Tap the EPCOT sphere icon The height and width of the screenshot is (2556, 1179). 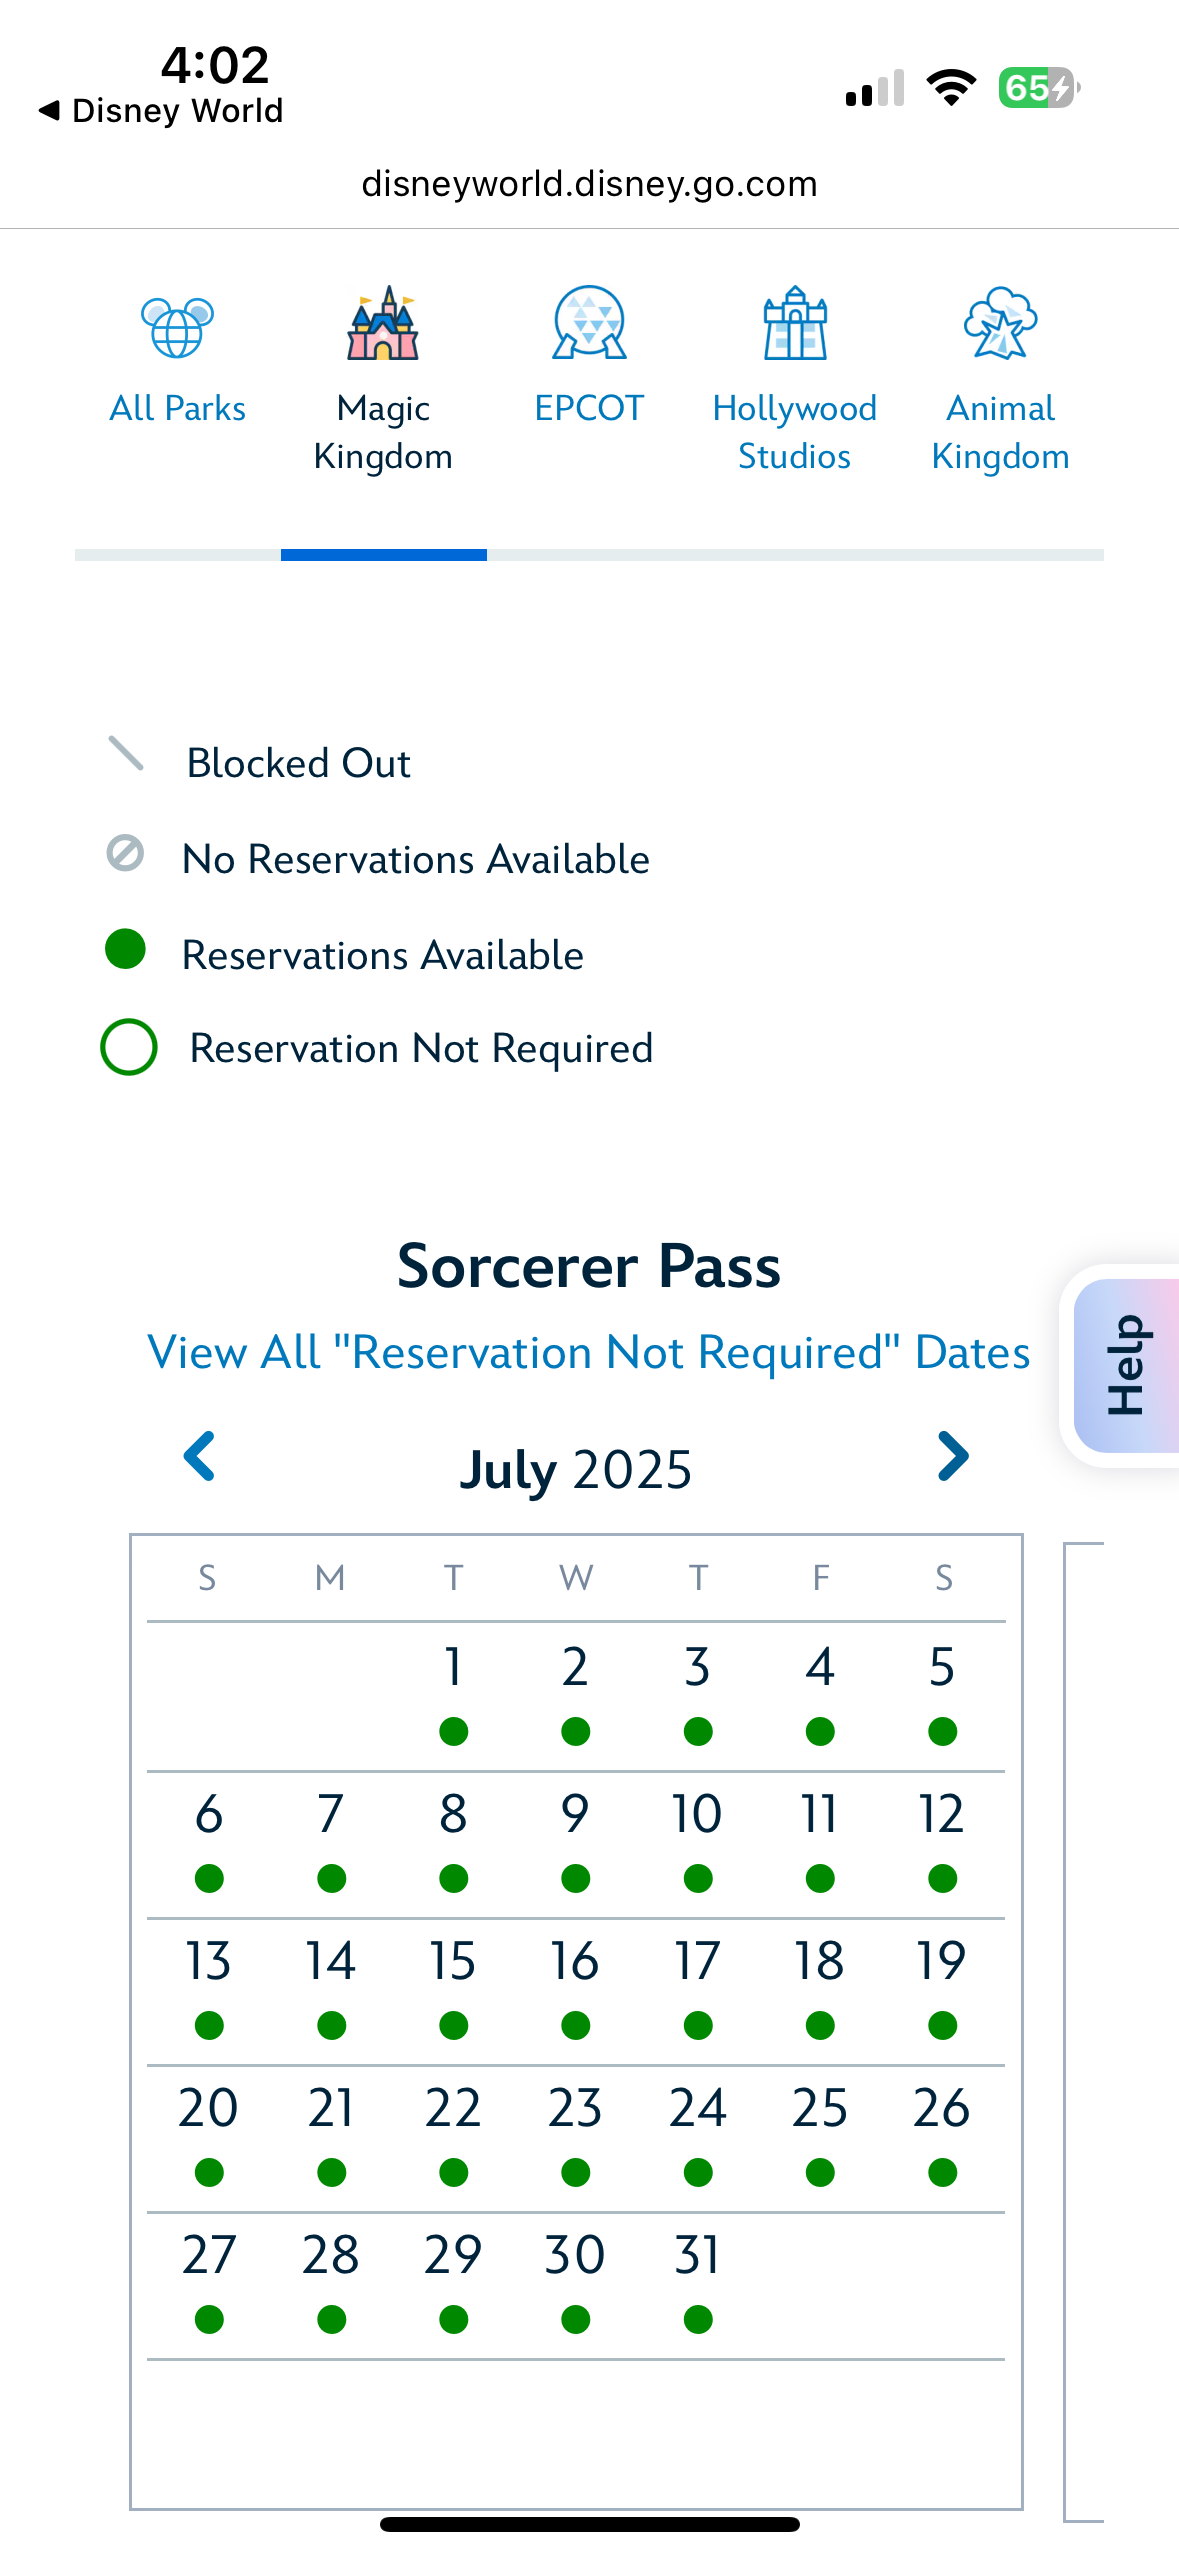point(589,324)
